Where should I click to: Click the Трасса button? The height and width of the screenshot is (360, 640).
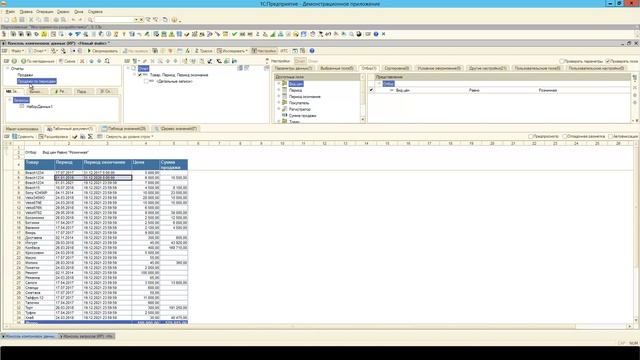tap(203, 51)
